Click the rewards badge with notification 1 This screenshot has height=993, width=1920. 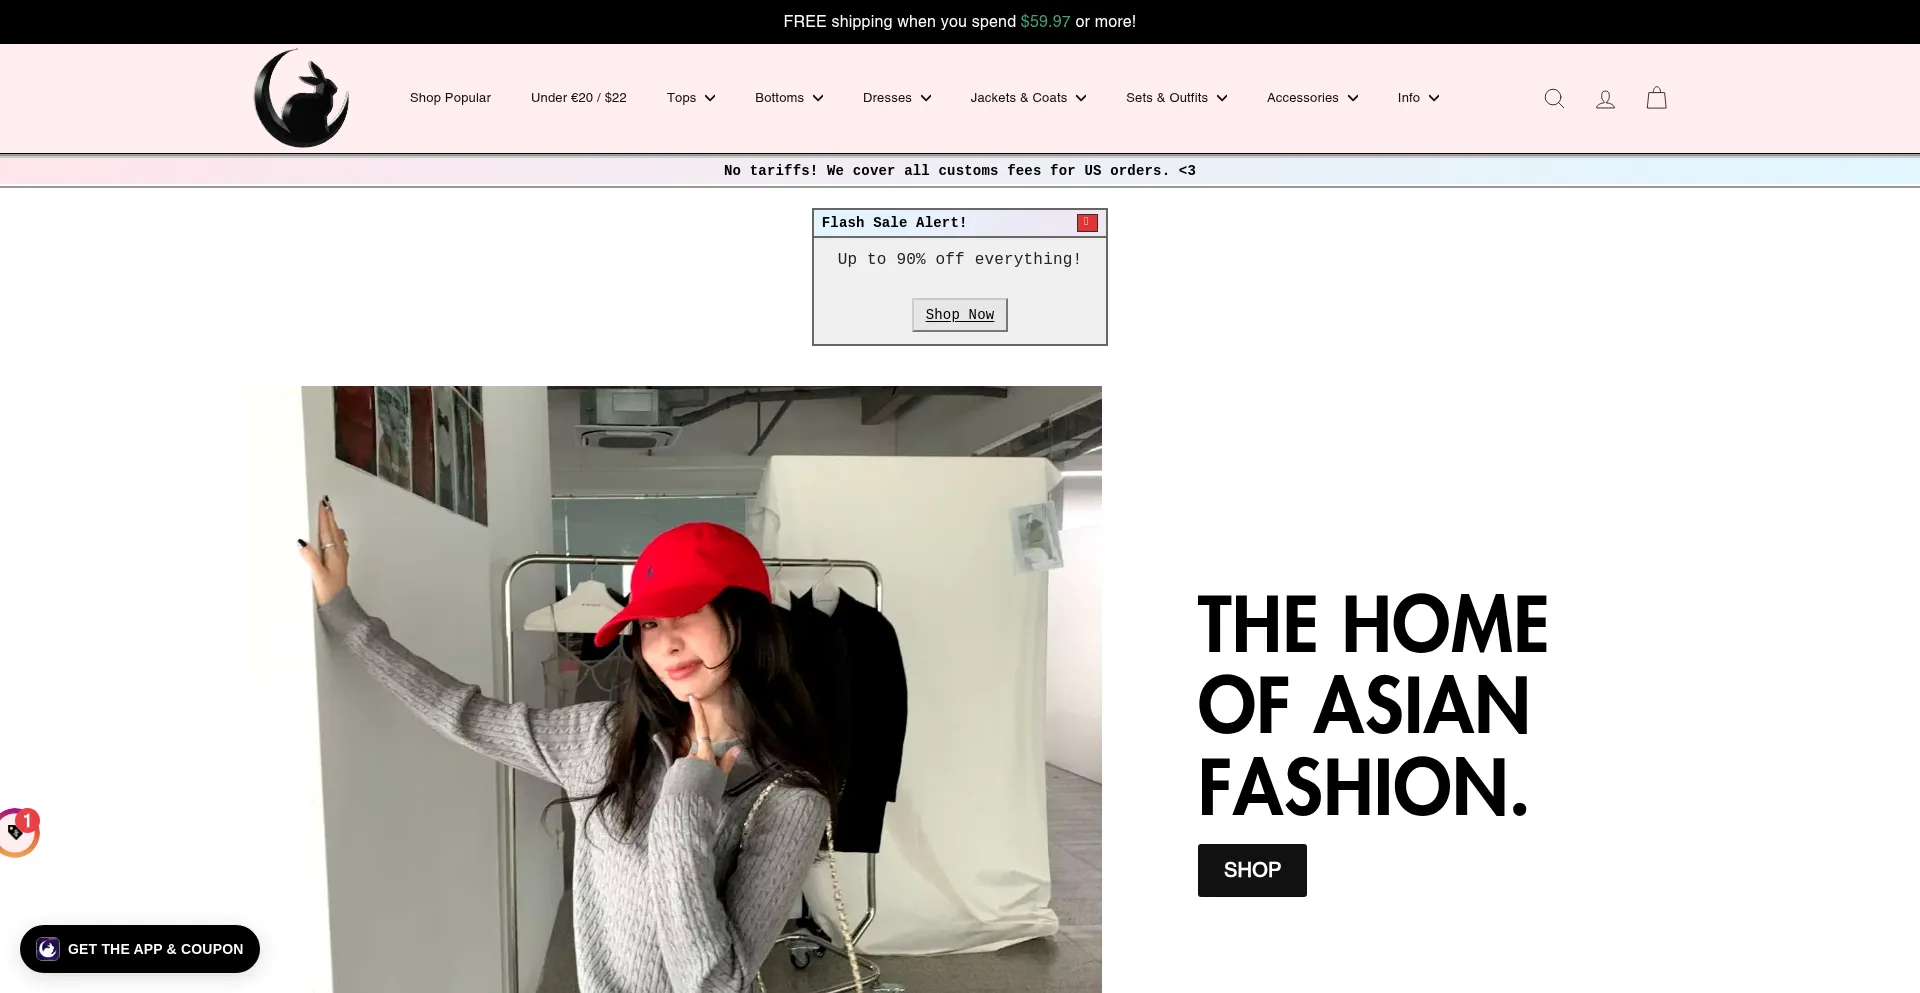point(18,833)
